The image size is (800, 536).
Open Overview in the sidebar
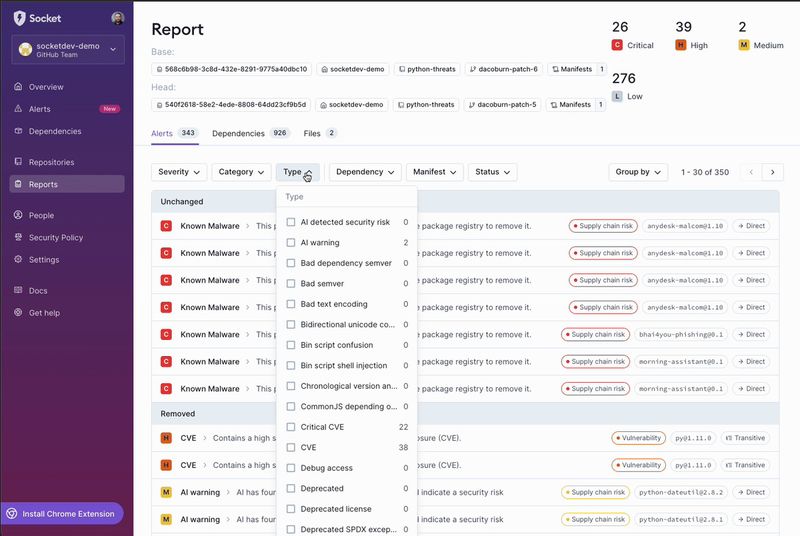67,87
